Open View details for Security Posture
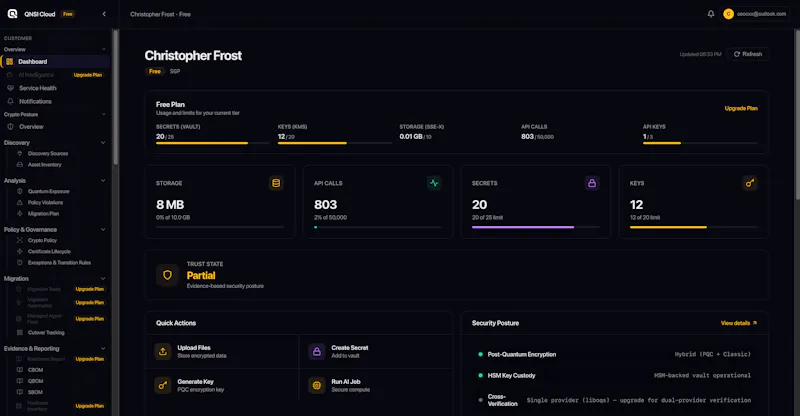 click(x=739, y=323)
